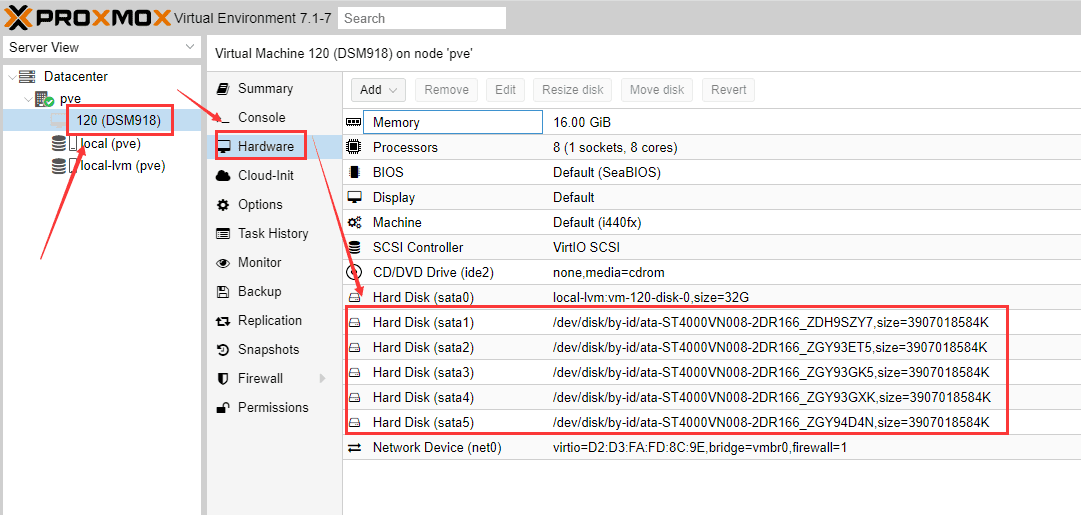
Task: Click the Move disk button
Action: (657, 90)
